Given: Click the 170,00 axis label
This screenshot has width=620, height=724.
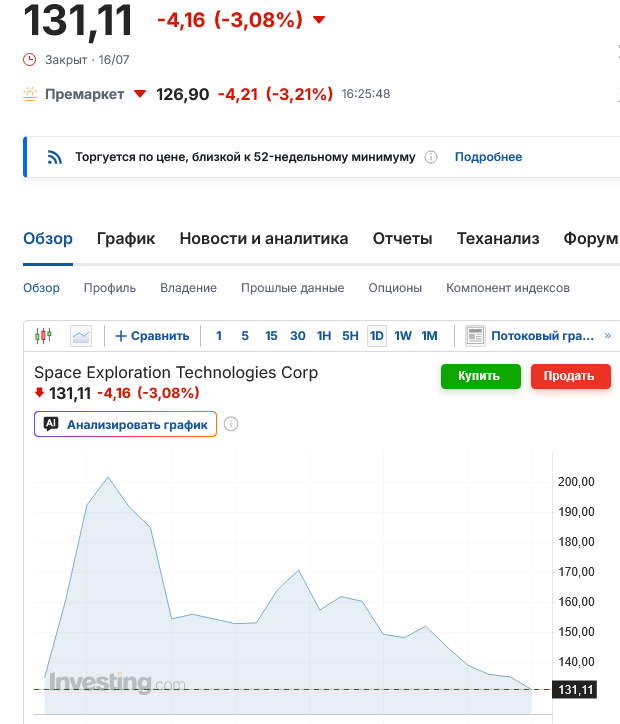Looking at the screenshot, I should 576,572.
